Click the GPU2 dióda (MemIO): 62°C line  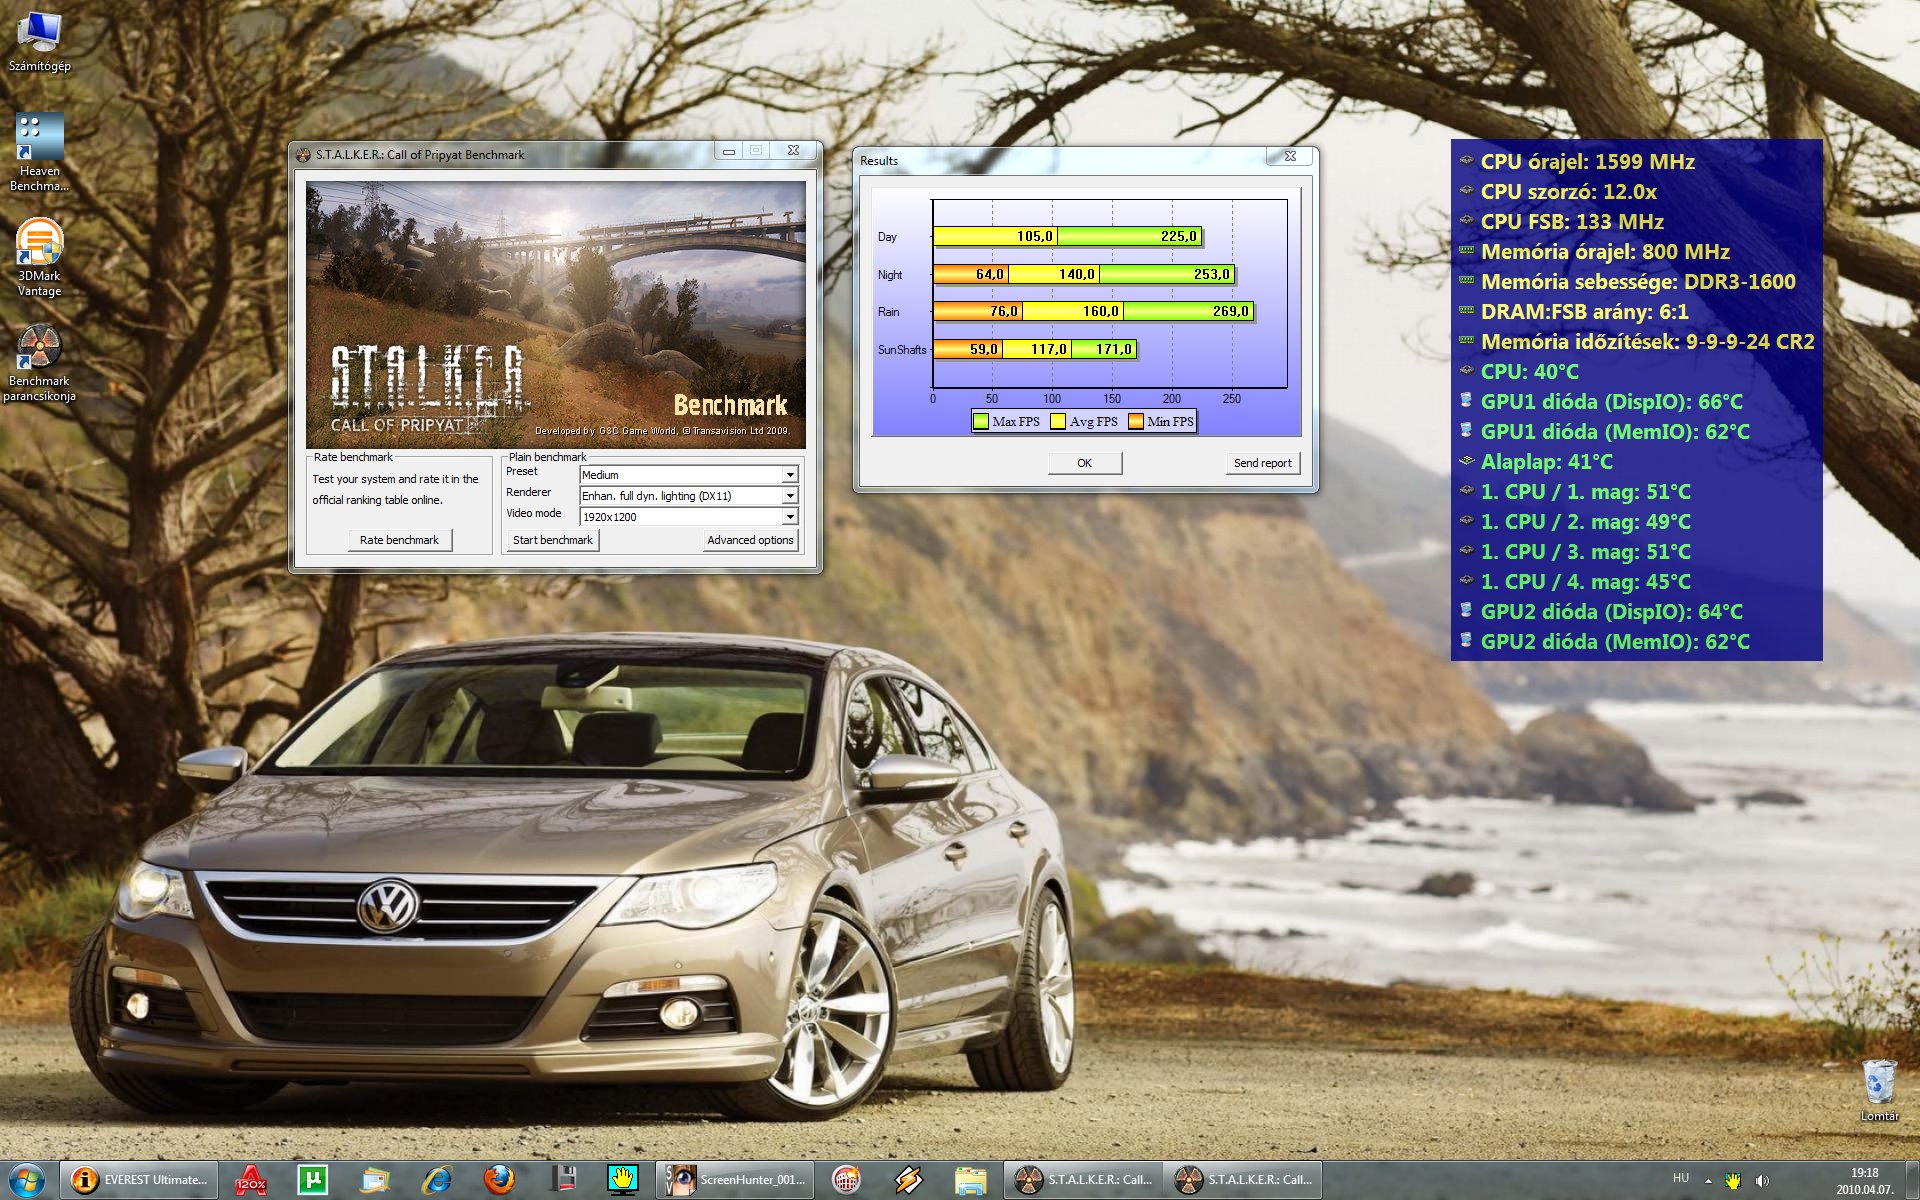tap(1604, 642)
